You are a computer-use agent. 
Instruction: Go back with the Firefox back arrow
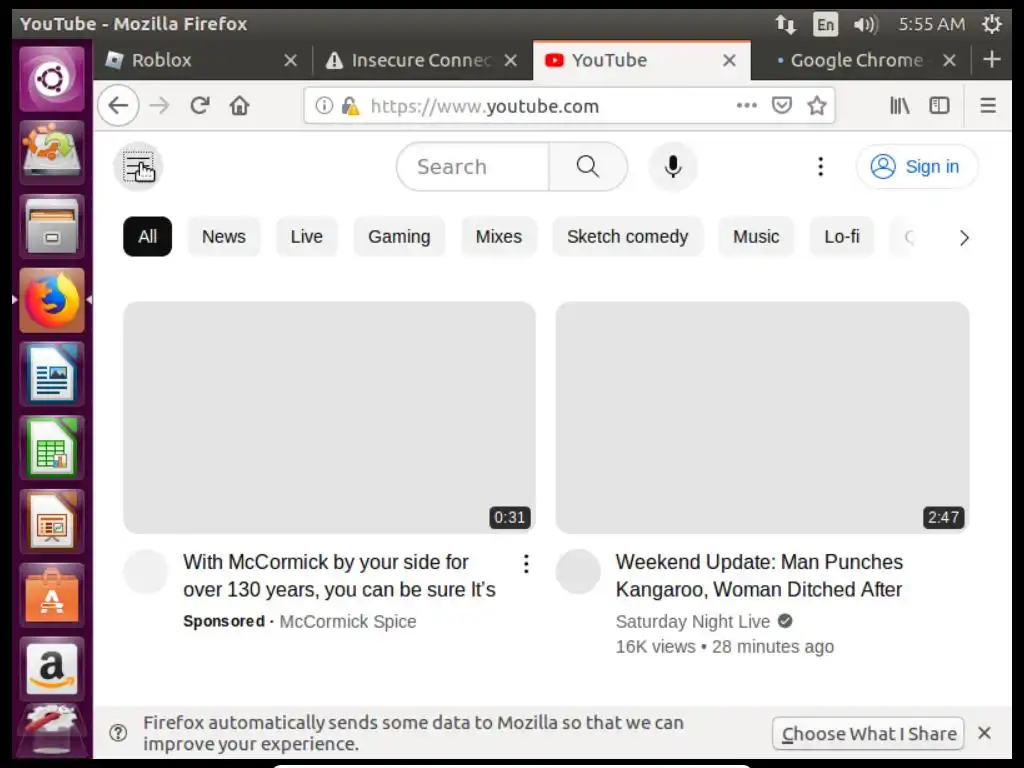pos(118,105)
